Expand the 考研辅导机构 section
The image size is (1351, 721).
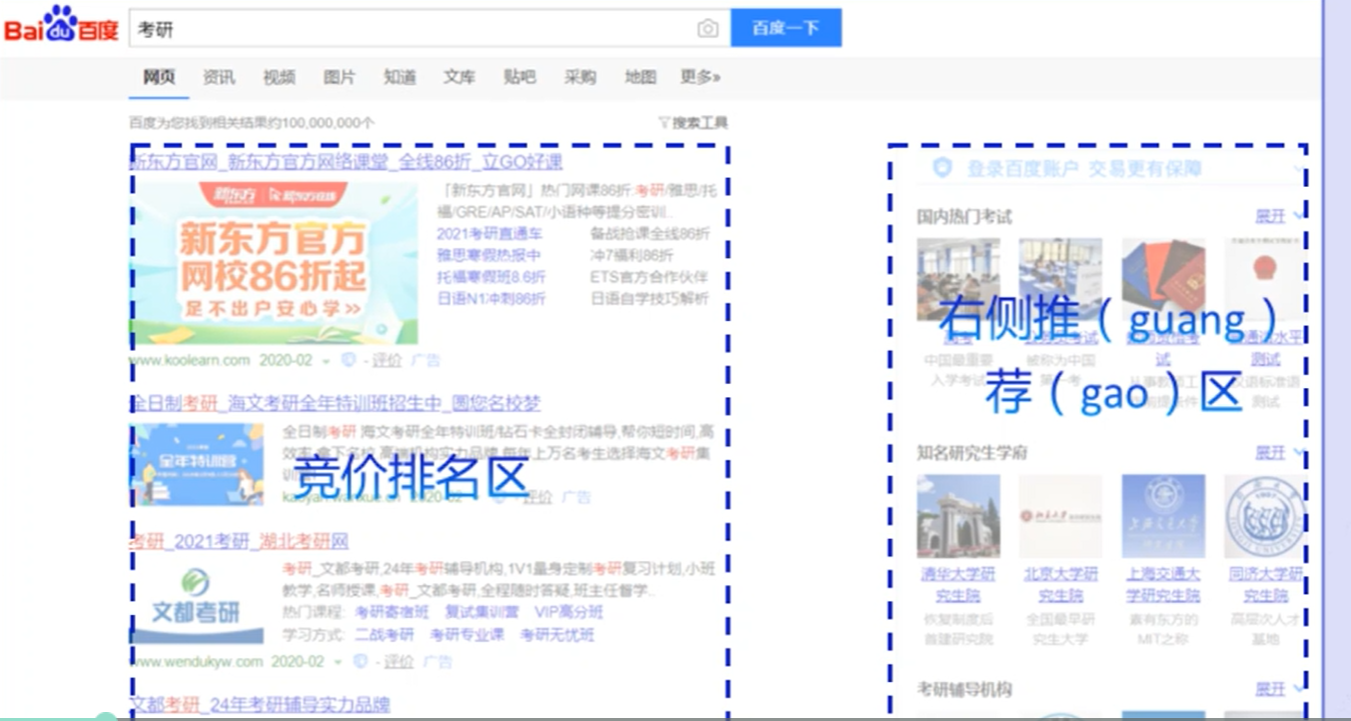pos(1279,690)
